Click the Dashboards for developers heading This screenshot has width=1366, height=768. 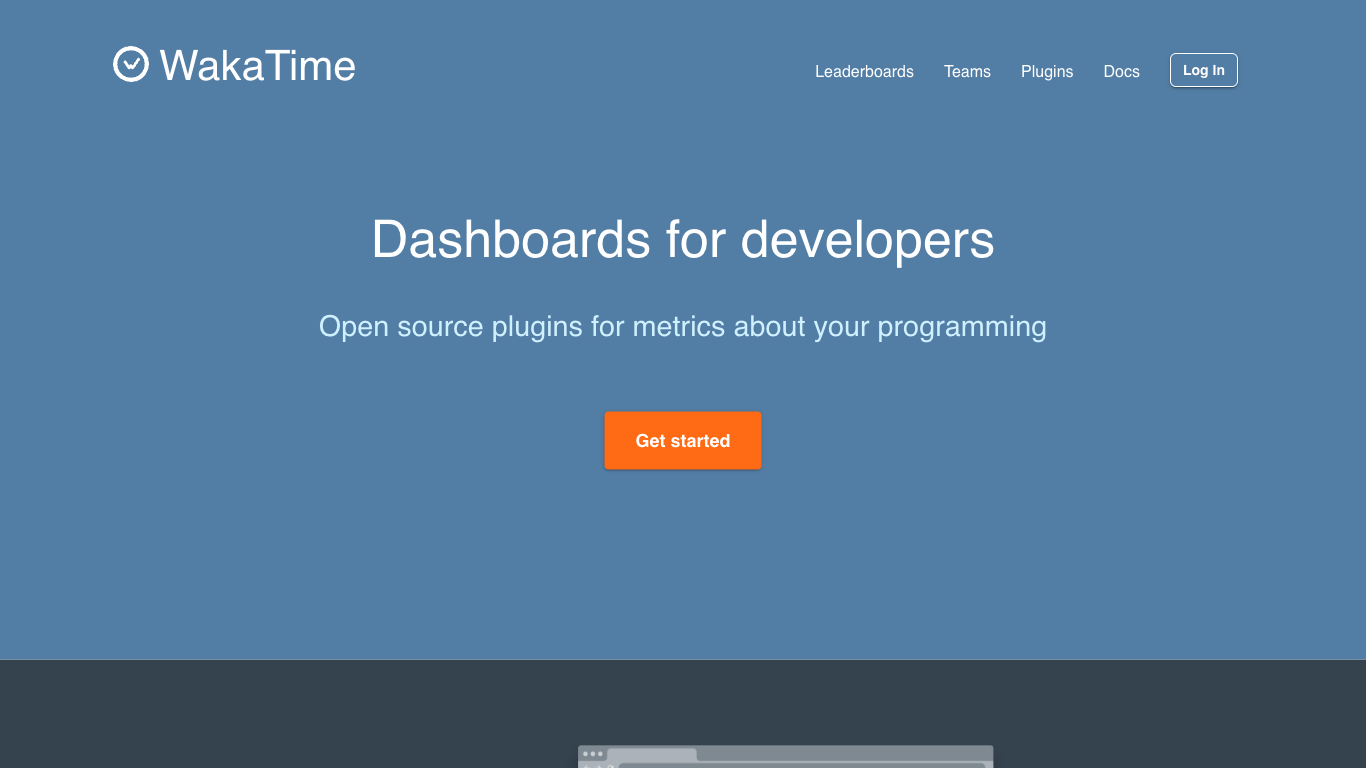(683, 240)
